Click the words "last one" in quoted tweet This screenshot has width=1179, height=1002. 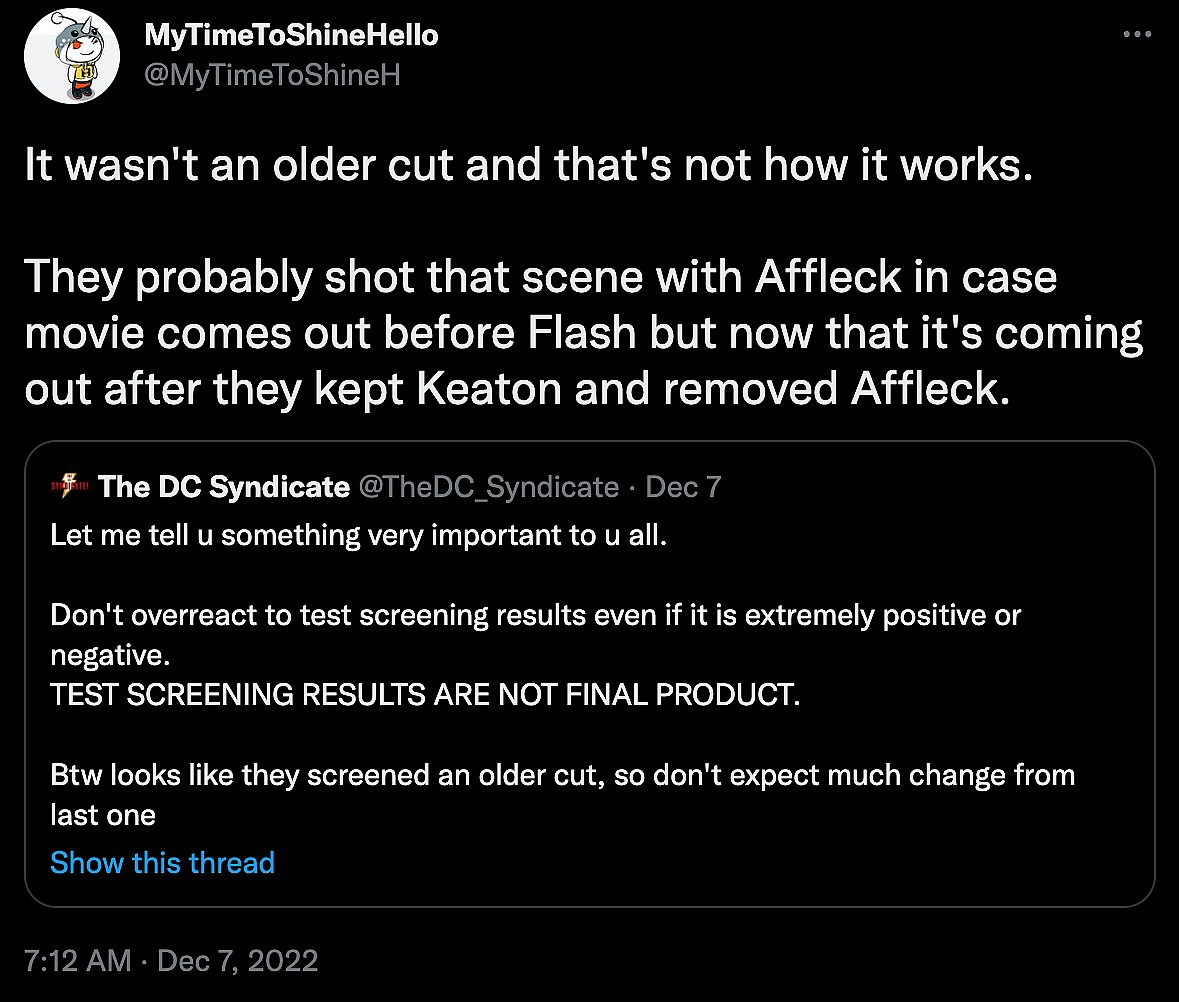click(103, 815)
